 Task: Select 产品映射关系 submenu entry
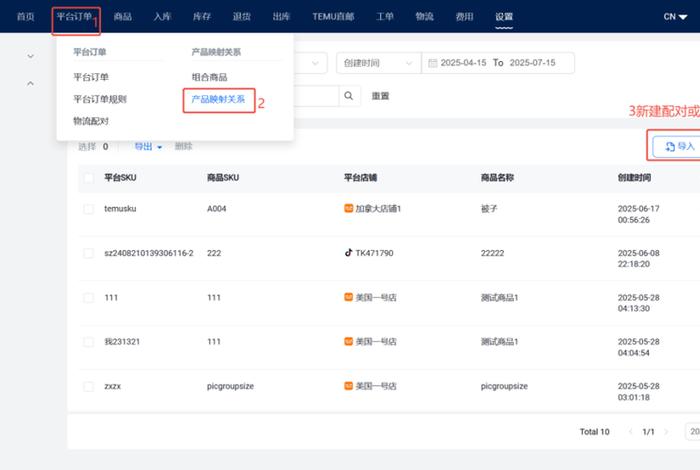coord(218,99)
